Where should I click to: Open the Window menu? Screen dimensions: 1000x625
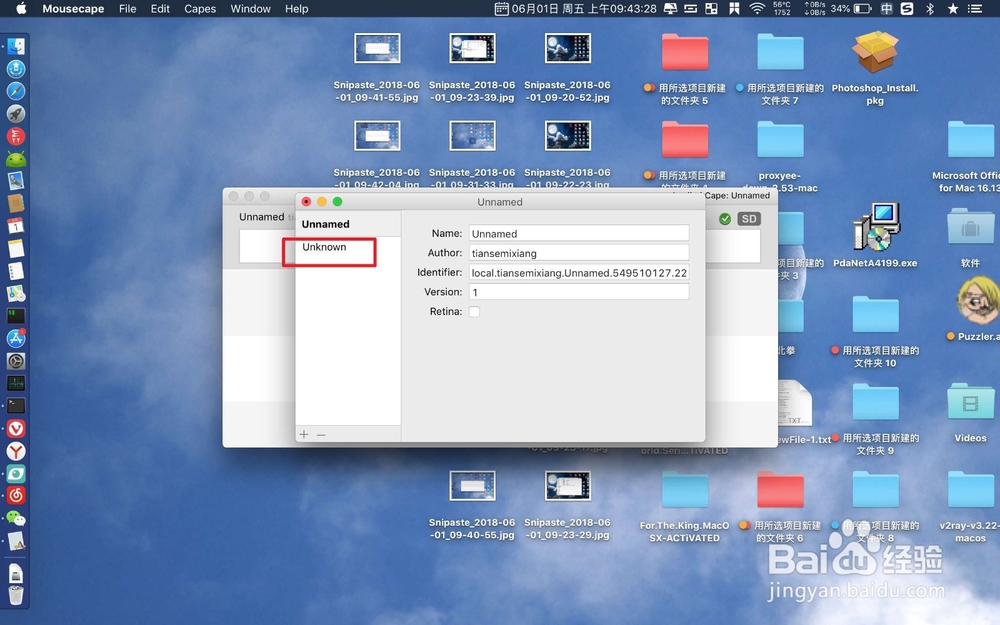coord(251,8)
